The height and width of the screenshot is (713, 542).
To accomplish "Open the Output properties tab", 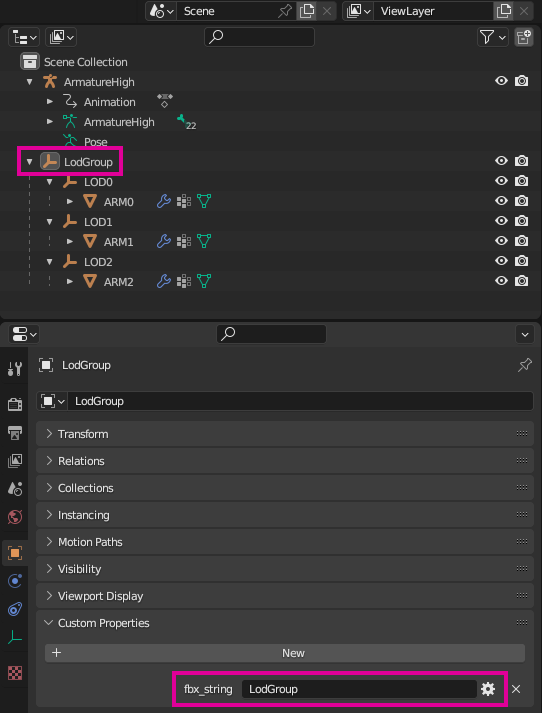I will point(15,432).
